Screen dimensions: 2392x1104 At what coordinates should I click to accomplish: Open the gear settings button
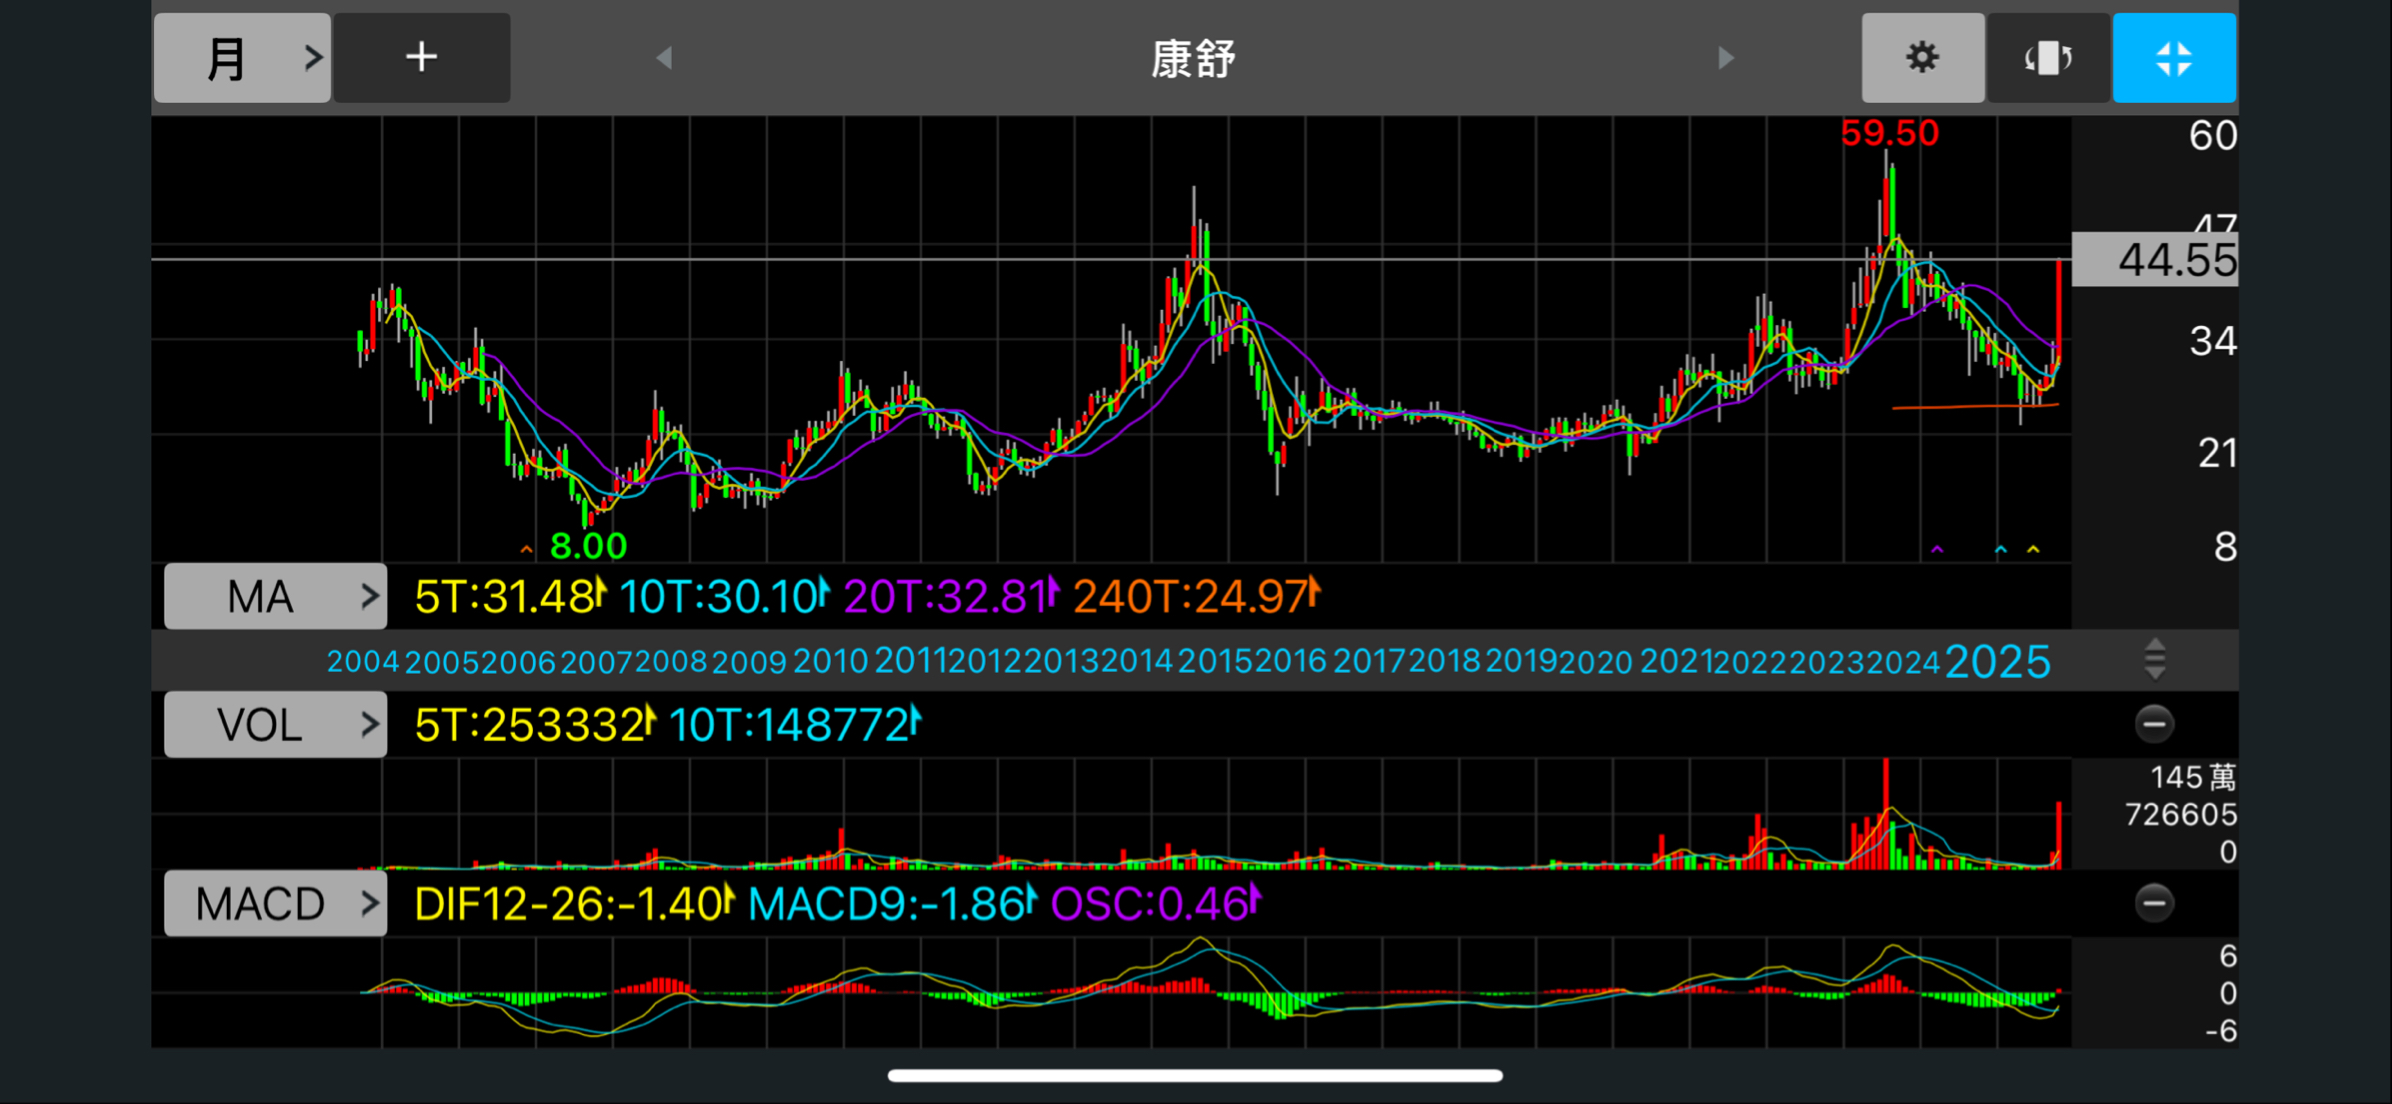pyautogui.click(x=1922, y=58)
